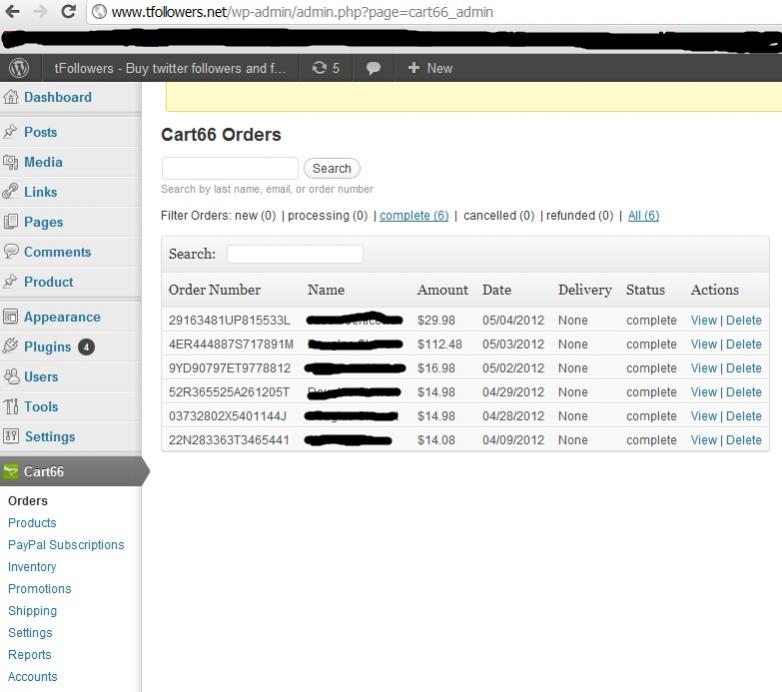Click the tFollowers site title in admin bar

170,68
